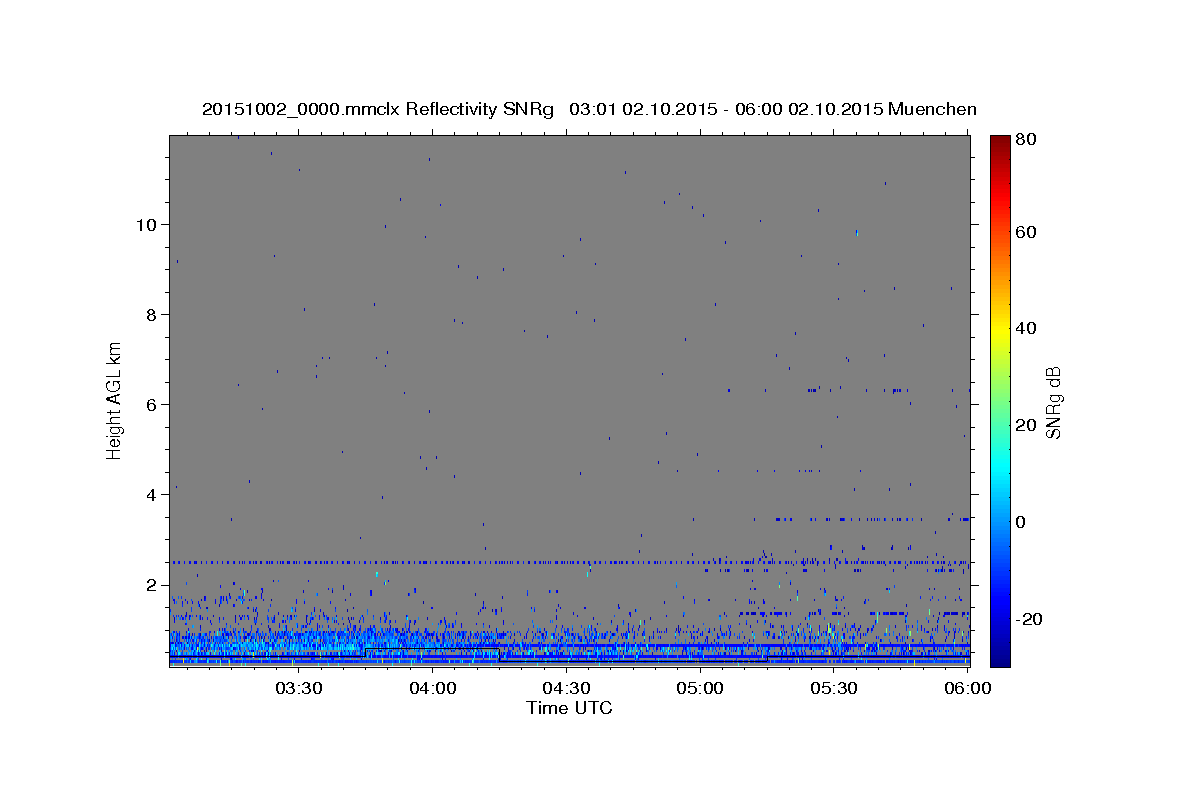This screenshot has height=800, width=1200.
Task: Click the colorbar value 20
Action: pyautogui.click(x=1025, y=425)
